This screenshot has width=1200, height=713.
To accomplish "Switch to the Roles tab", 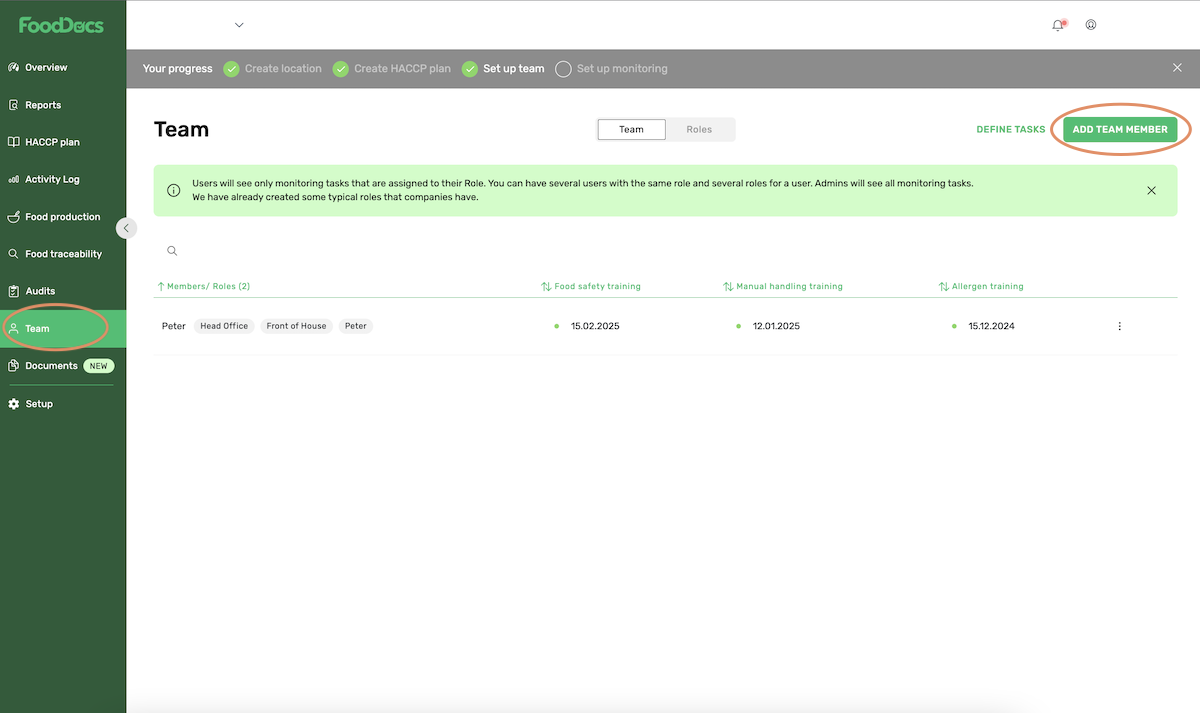I will click(x=699, y=130).
